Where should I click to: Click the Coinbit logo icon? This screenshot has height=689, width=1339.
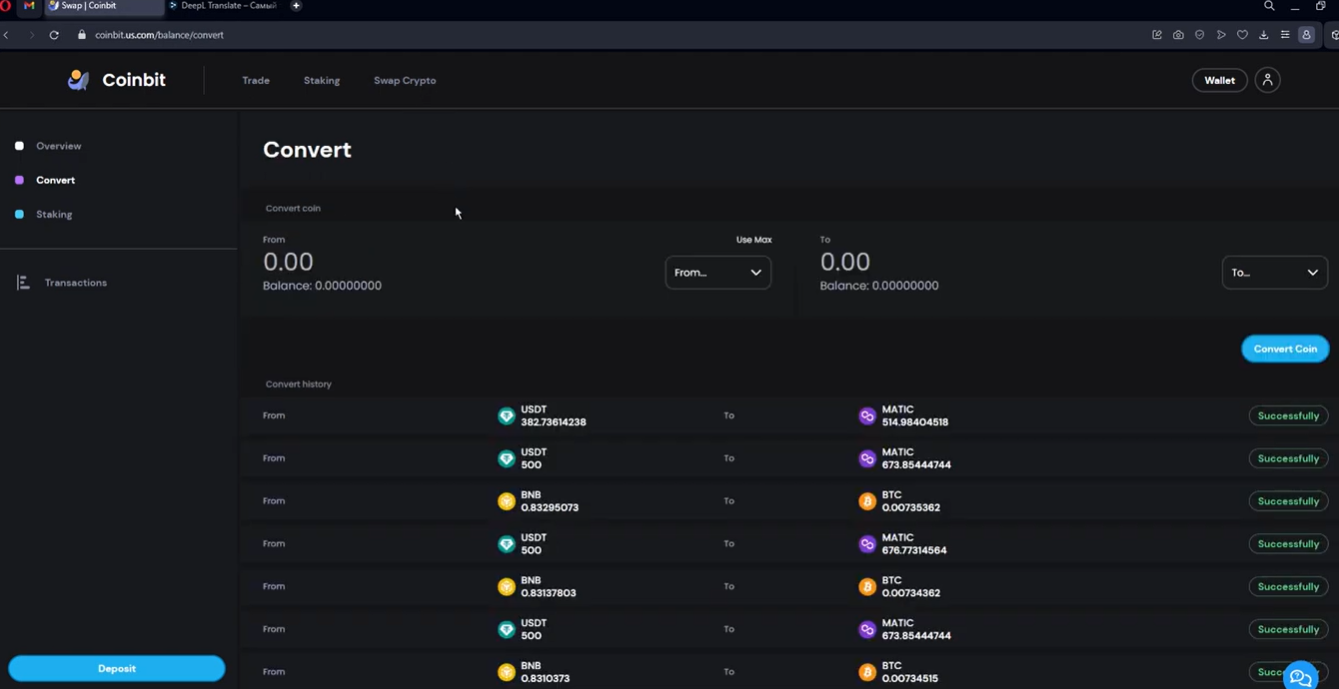[78, 80]
